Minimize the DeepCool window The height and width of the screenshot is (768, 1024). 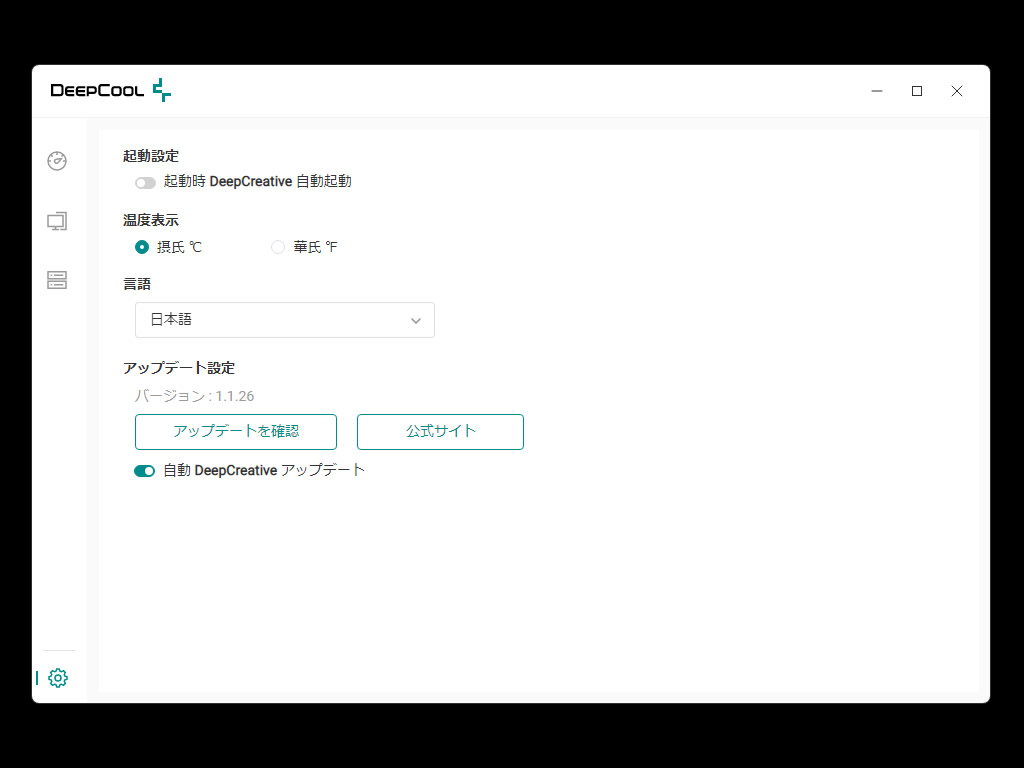pos(877,91)
